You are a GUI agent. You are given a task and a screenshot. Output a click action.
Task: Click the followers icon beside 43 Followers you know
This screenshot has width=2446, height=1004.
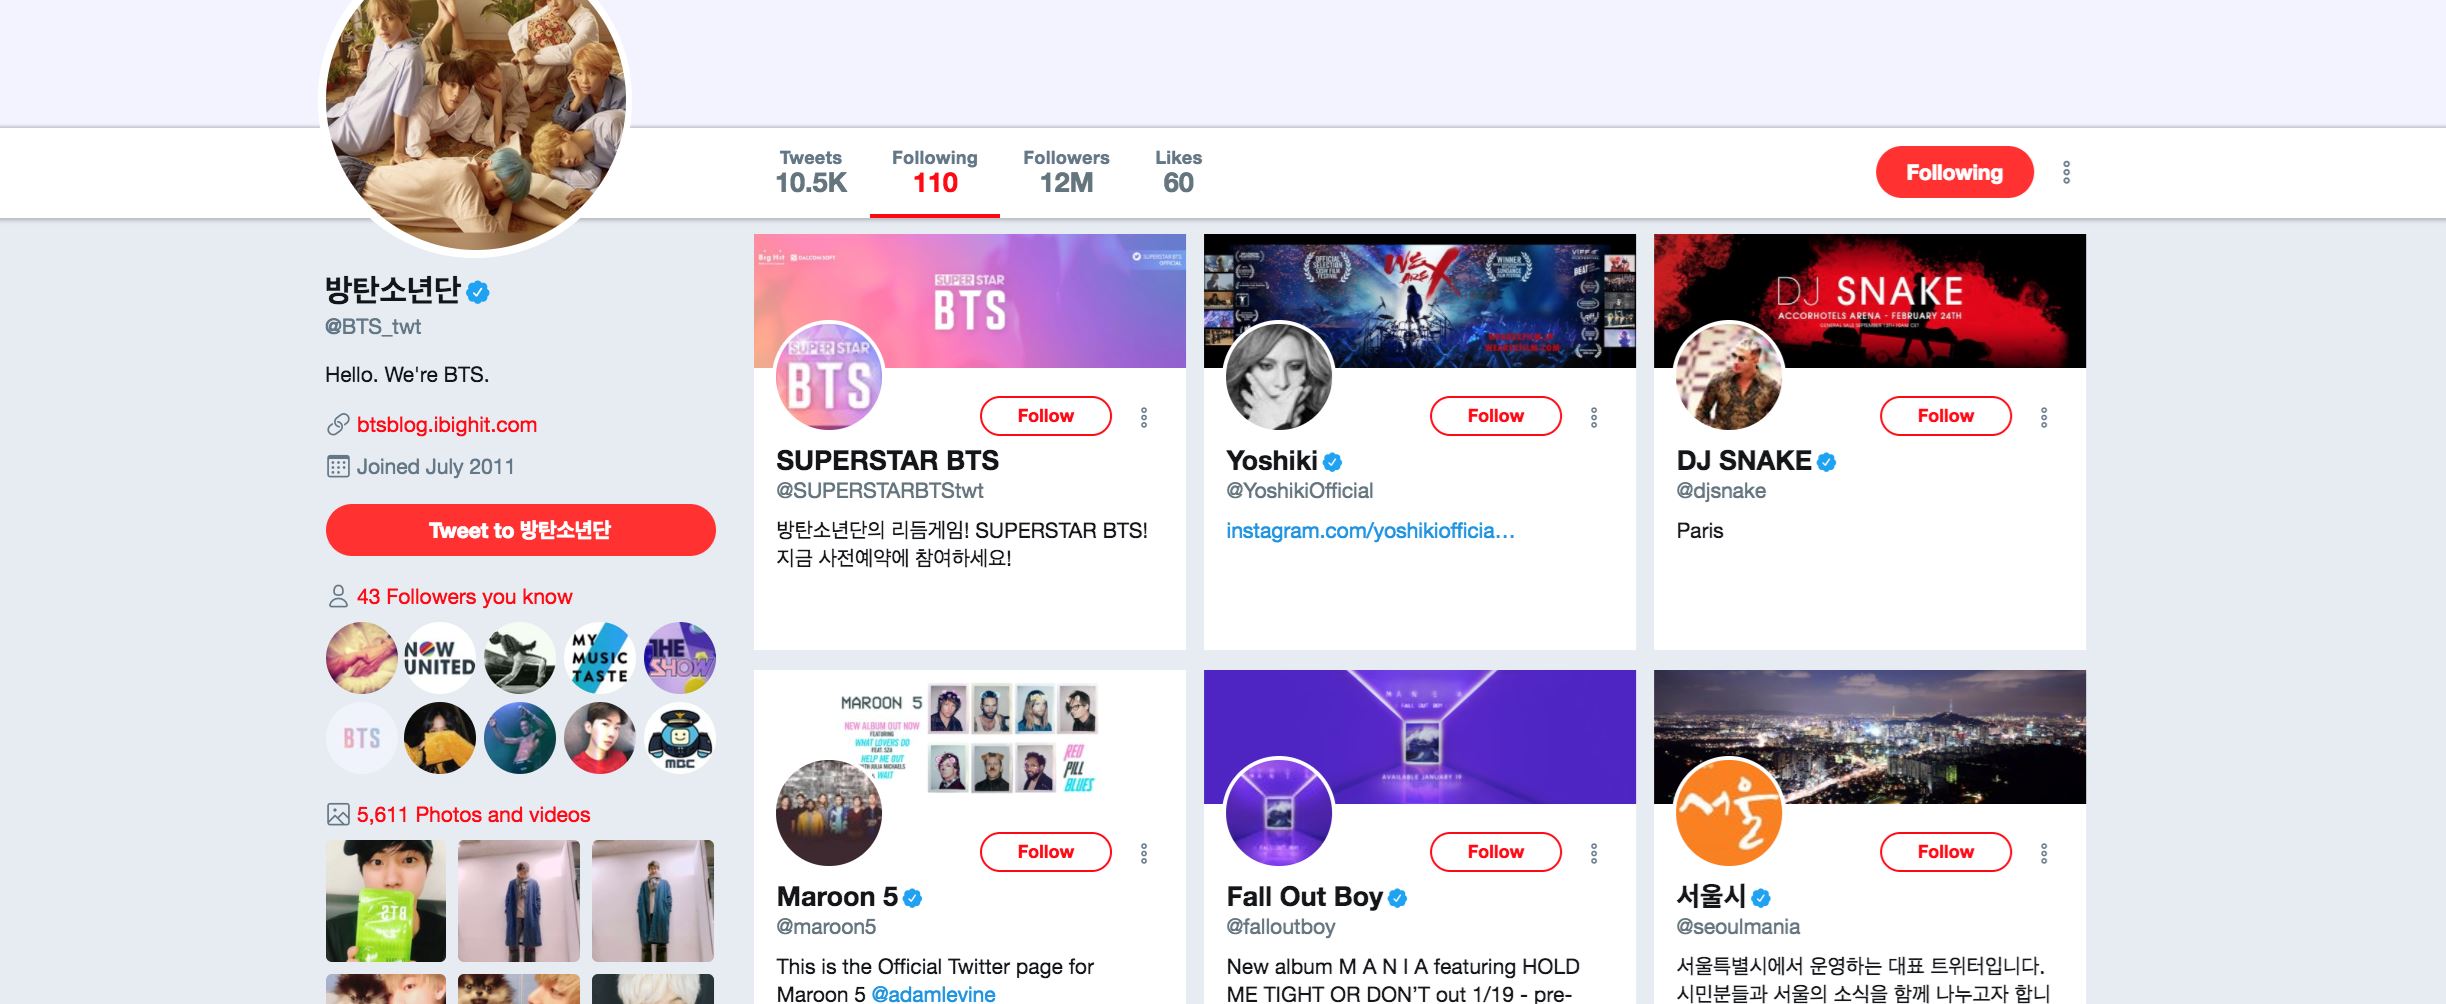(336, 596)
